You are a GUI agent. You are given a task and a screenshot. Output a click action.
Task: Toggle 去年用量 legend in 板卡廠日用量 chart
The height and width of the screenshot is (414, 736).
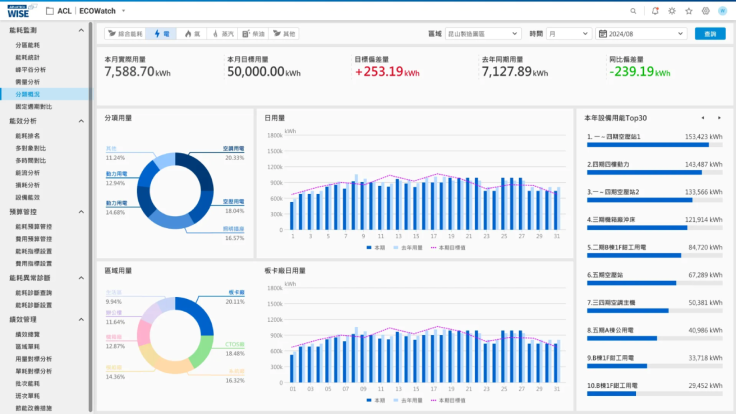pyautogui.click(x=408, y=400)
